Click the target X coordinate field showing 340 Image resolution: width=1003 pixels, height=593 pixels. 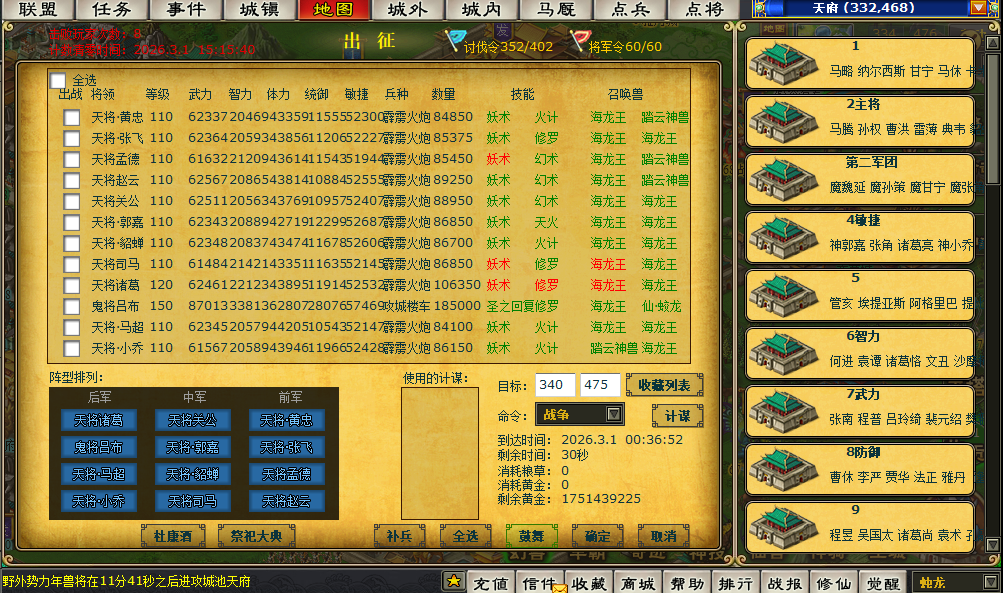coord(555,385)
